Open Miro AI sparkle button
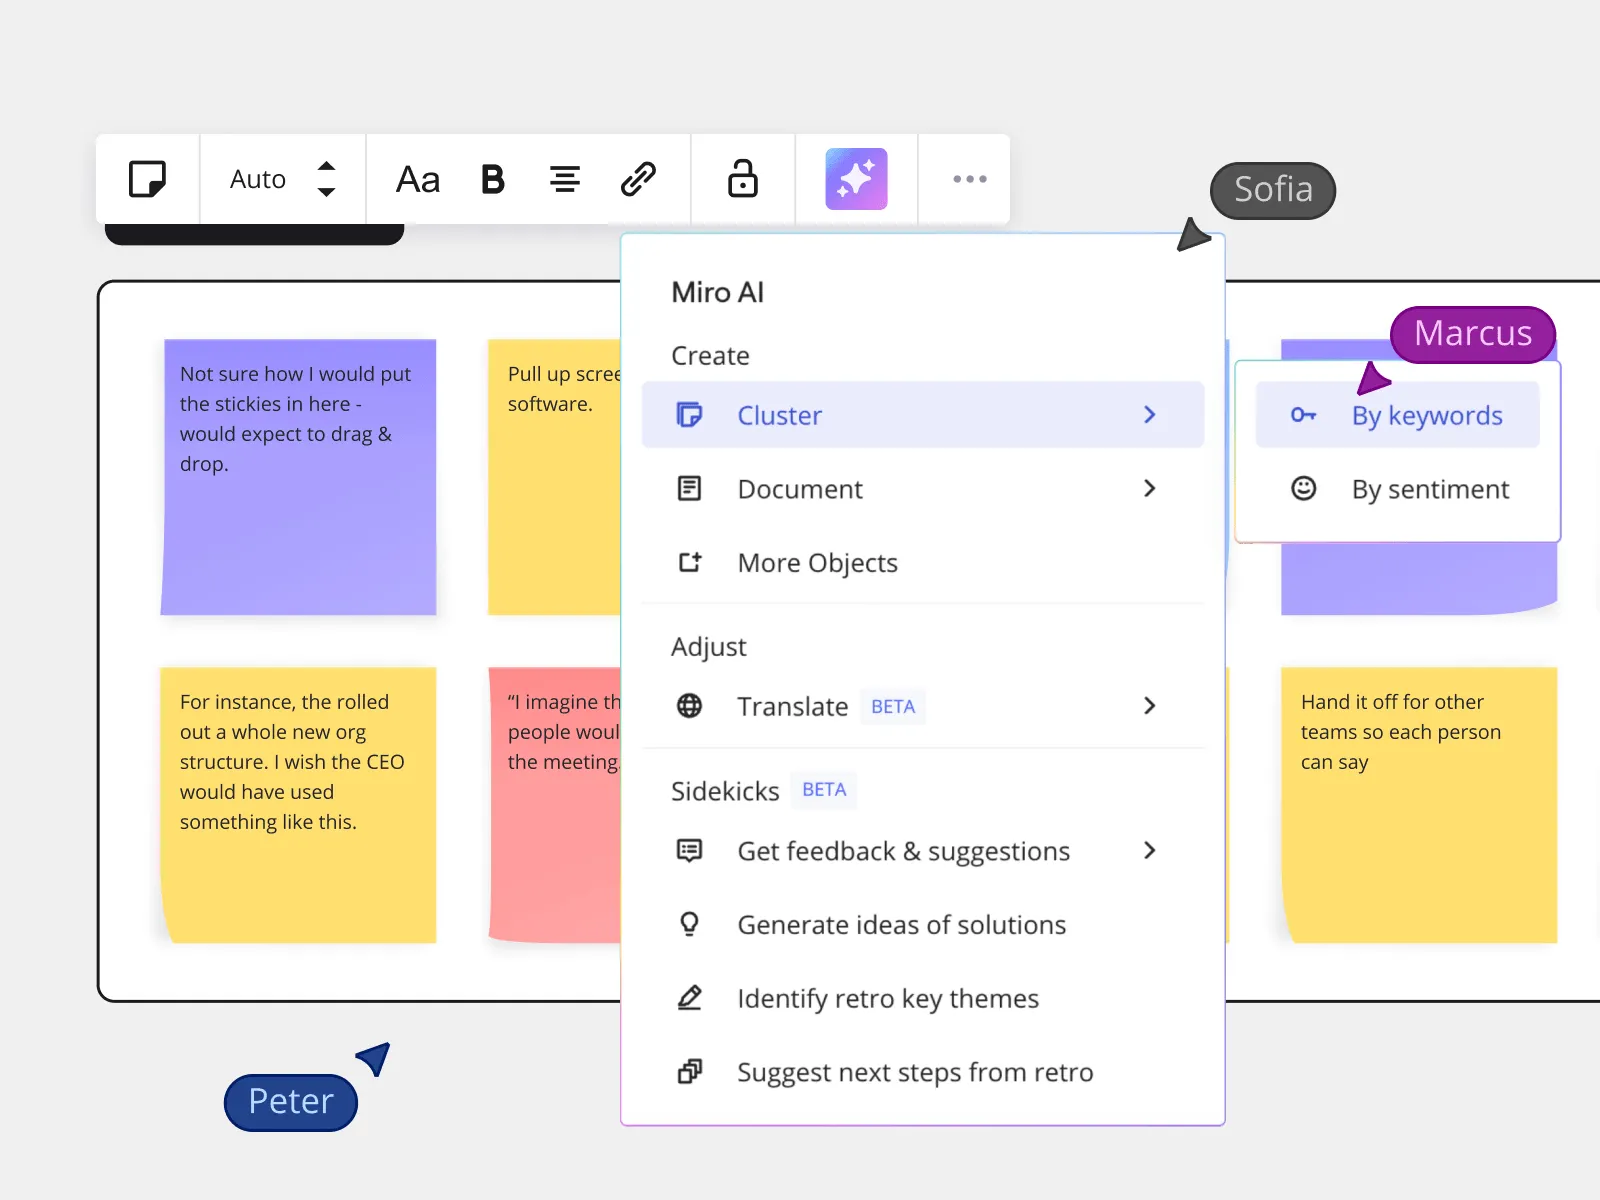Image resolution: width=1600 pixels, height=1200 pixels. (856, 179)
